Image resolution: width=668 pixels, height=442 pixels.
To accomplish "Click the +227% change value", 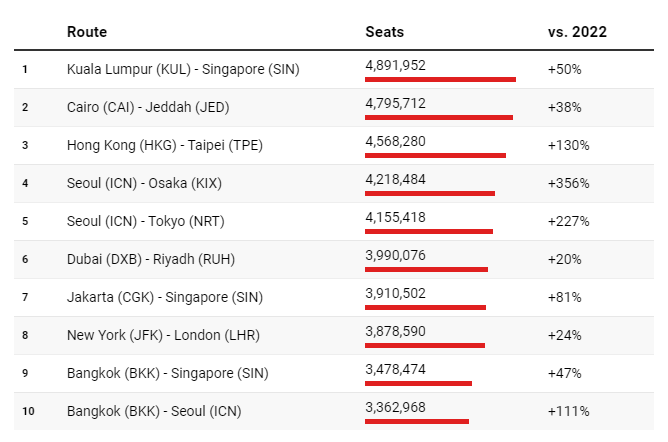I will [x=569, y=221].
